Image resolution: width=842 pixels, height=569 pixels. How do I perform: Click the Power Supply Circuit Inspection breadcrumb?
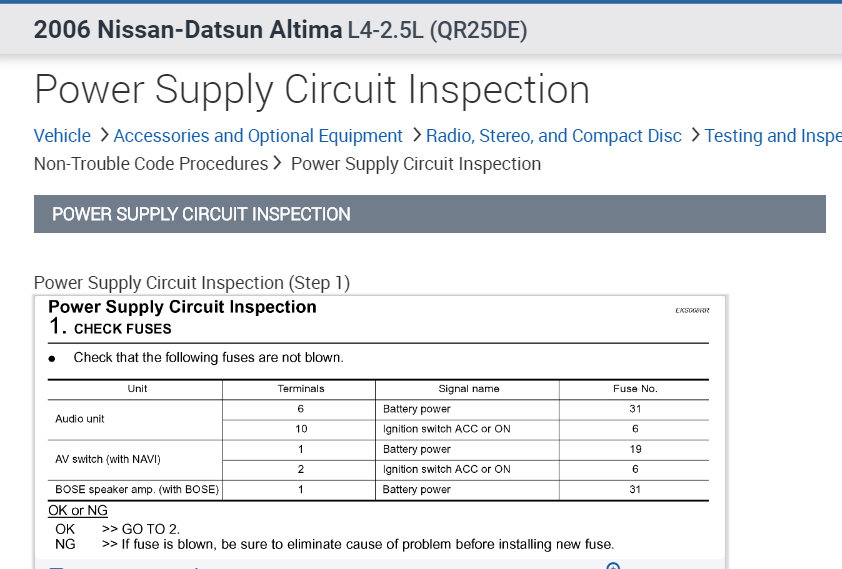(x=415, y=164)
